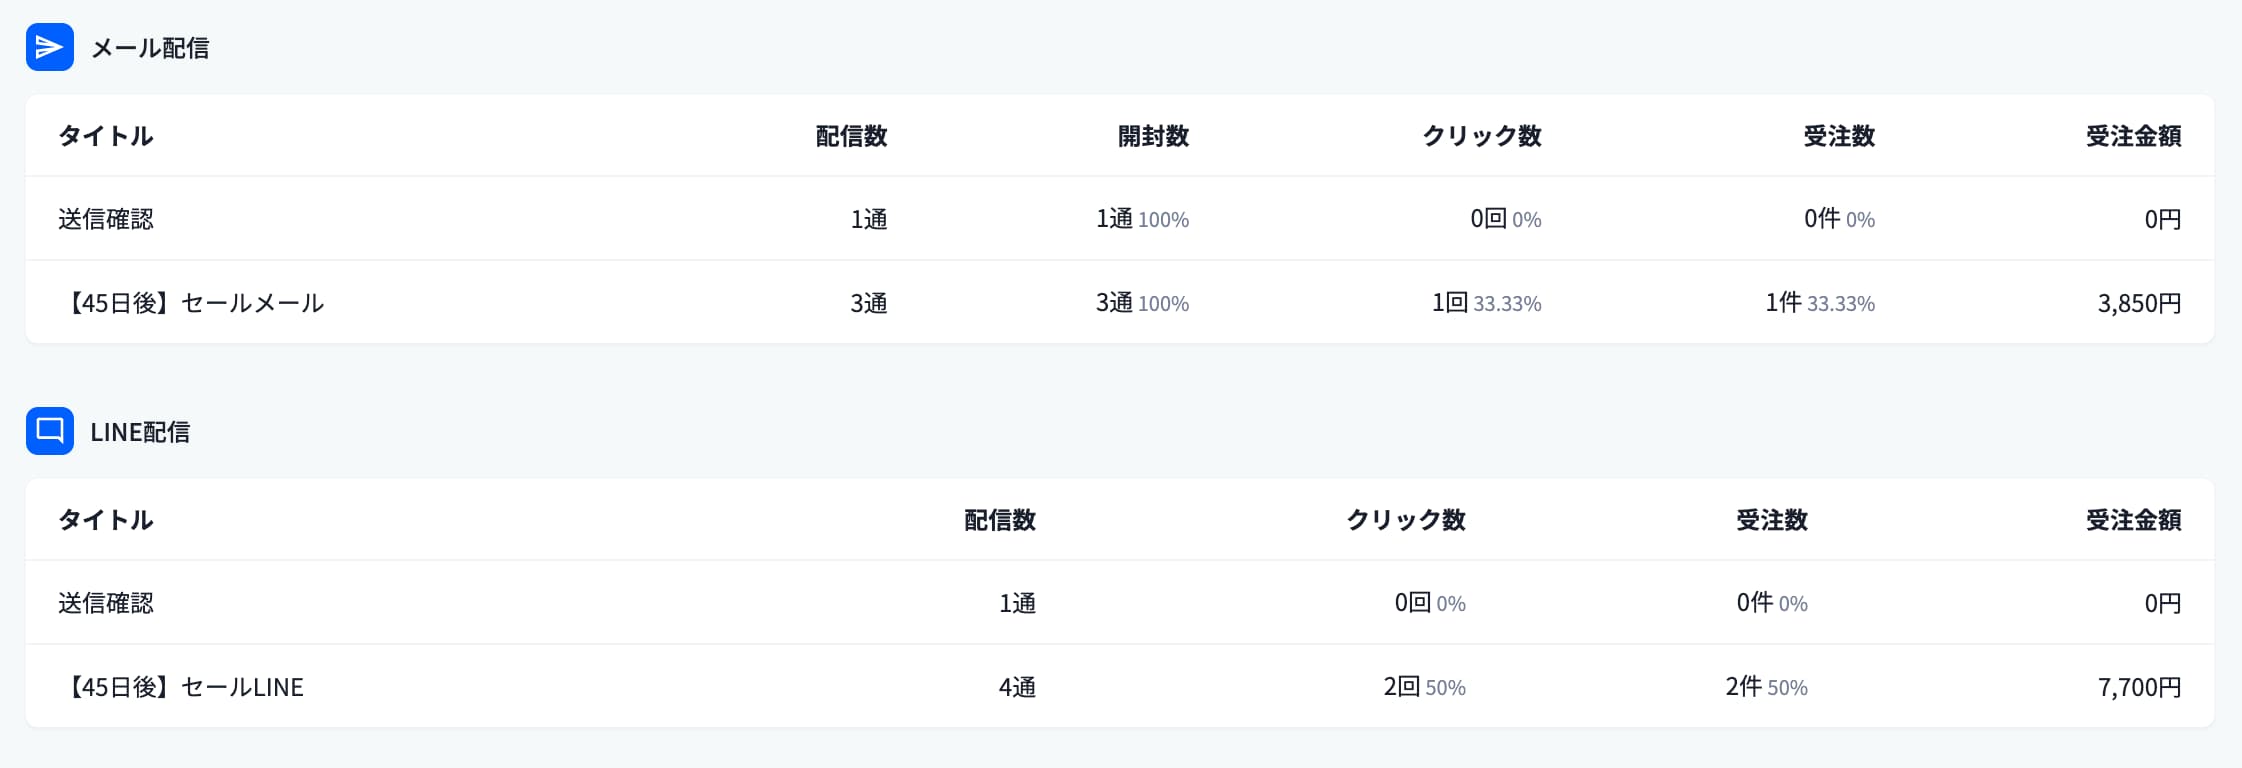Click the LINE delivery chat bubble icon
This screenshot has height=768, width=2242.
coord(50,431)
